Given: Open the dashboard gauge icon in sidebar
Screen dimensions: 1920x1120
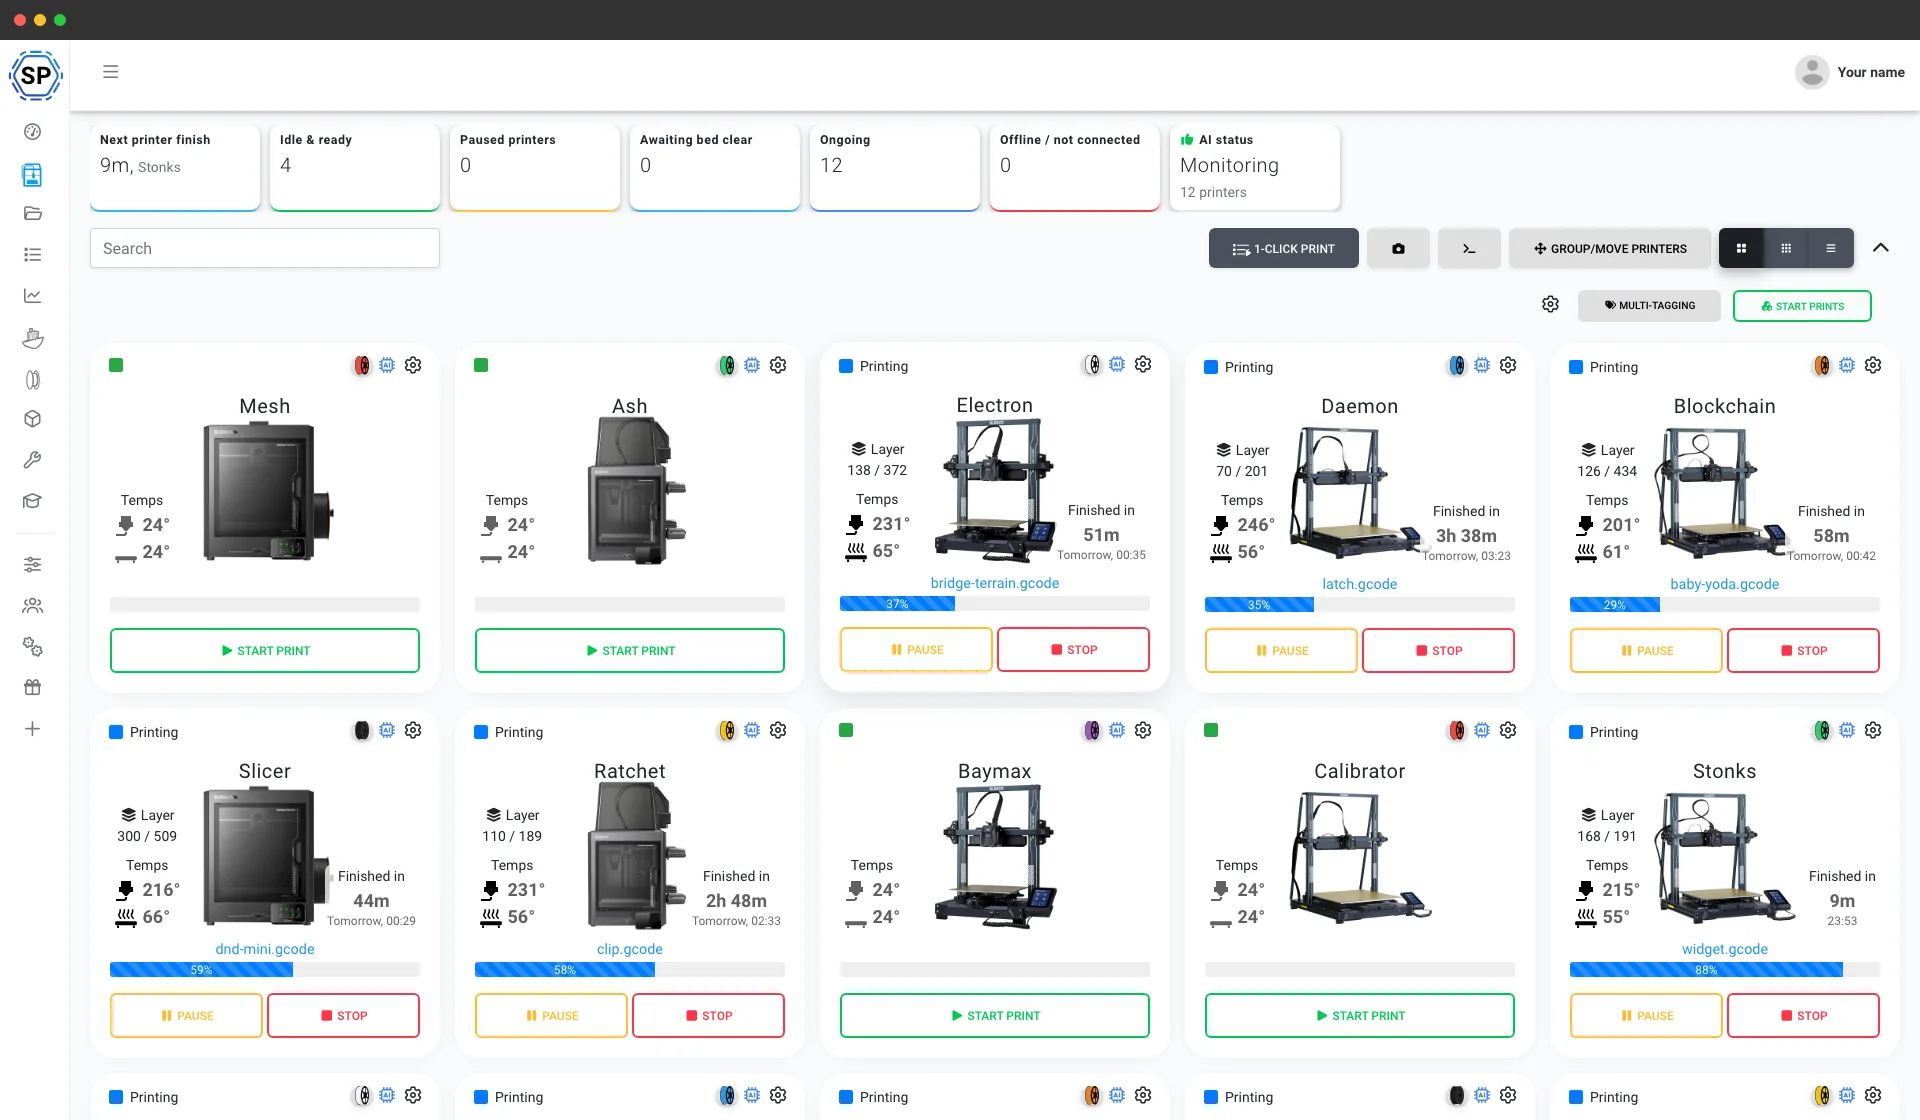Looking at the screenshot, I should click(x=33, y=132).
